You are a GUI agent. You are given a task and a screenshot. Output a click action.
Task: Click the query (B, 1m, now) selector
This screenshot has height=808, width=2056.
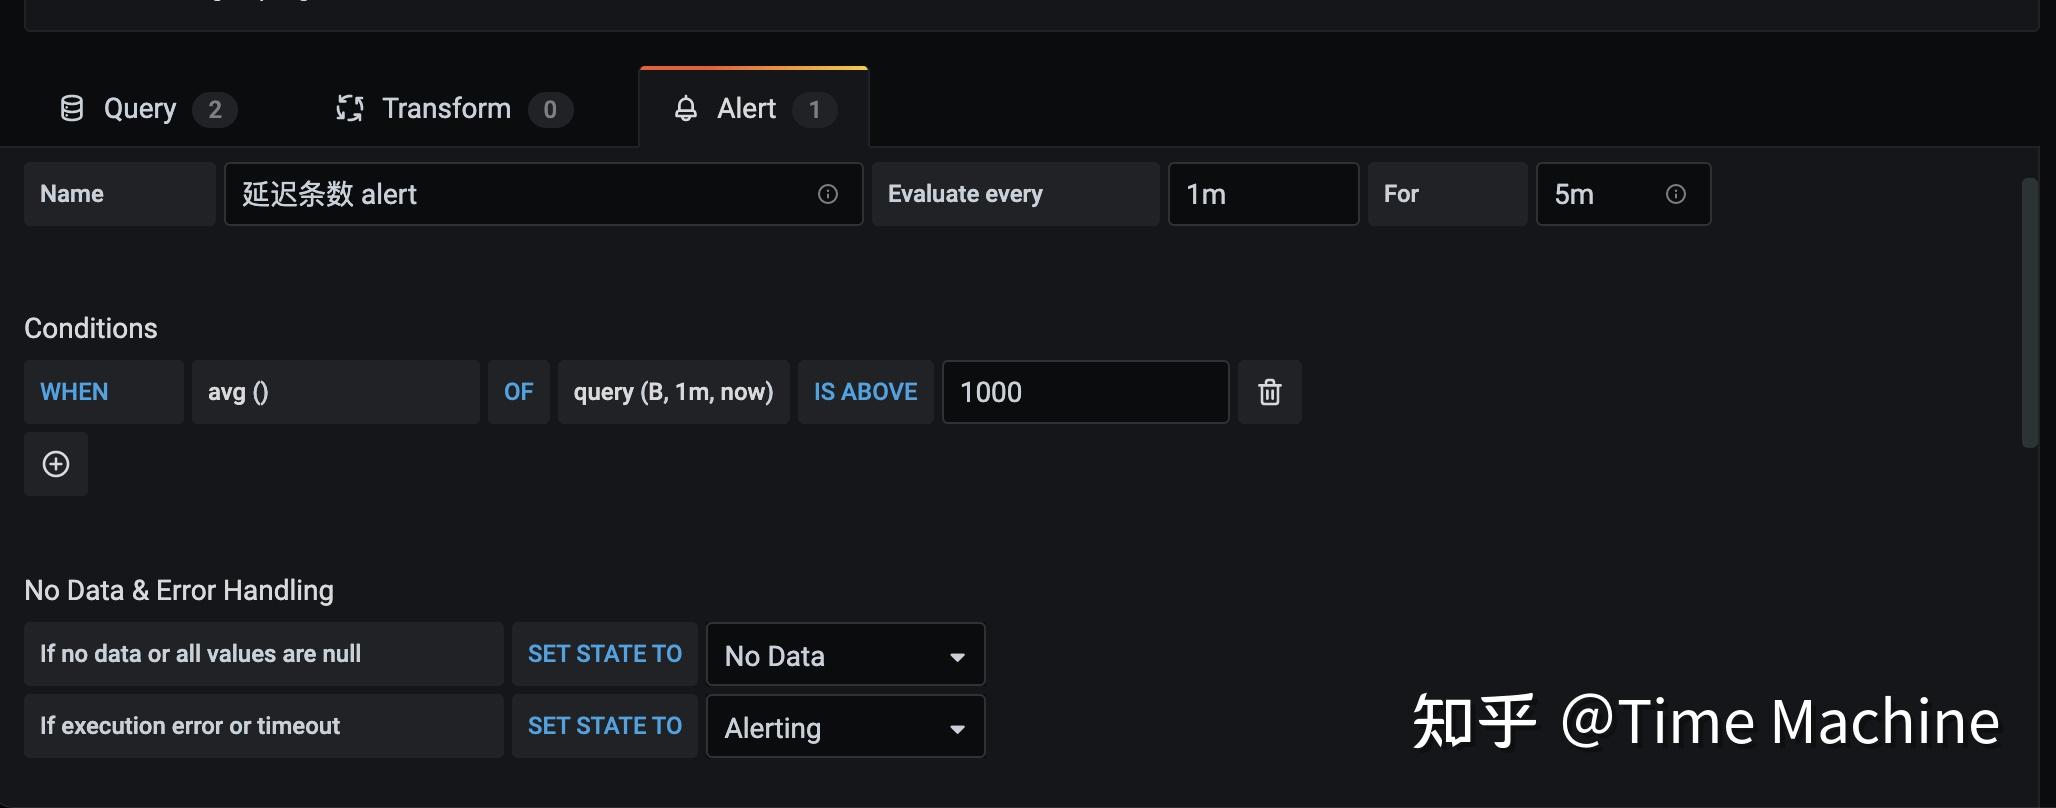pos(673,392)
